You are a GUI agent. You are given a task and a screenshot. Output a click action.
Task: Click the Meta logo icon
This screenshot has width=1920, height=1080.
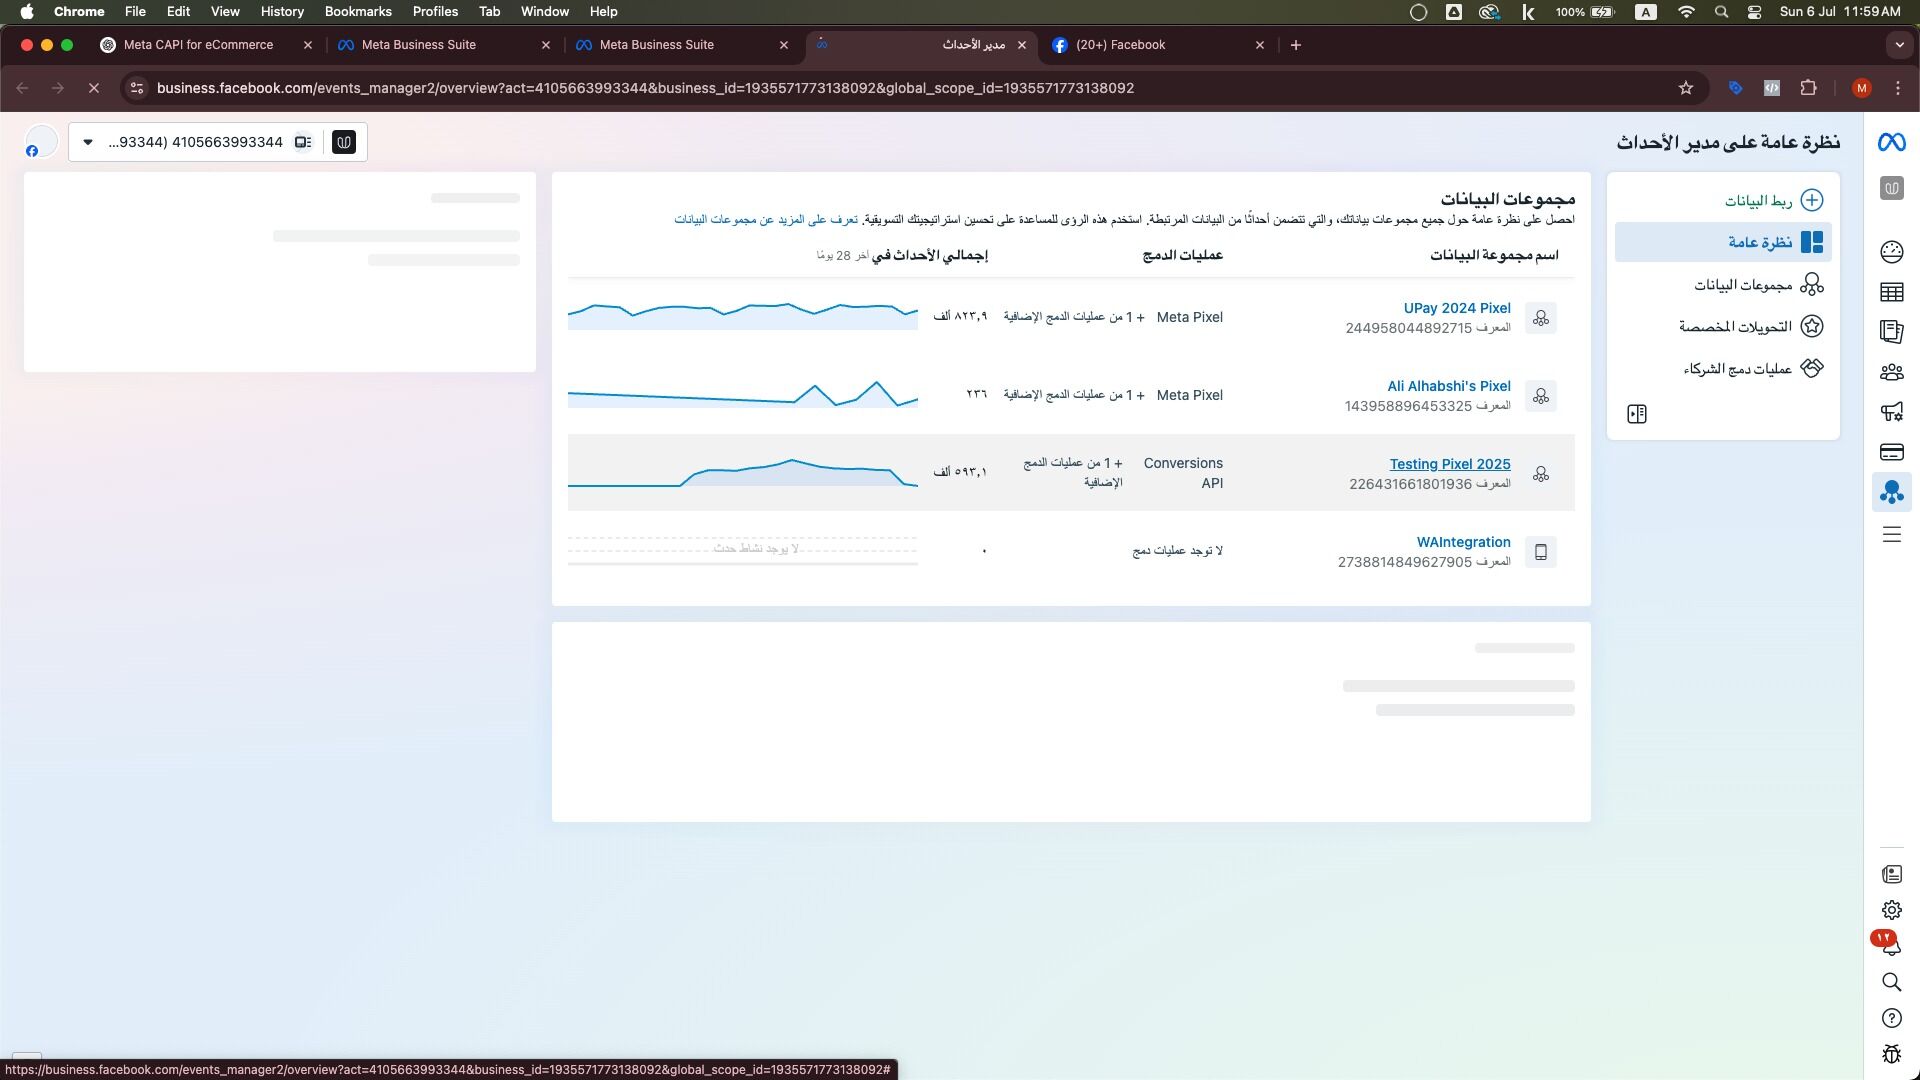pyautogui.click(x=1891, y=142)
